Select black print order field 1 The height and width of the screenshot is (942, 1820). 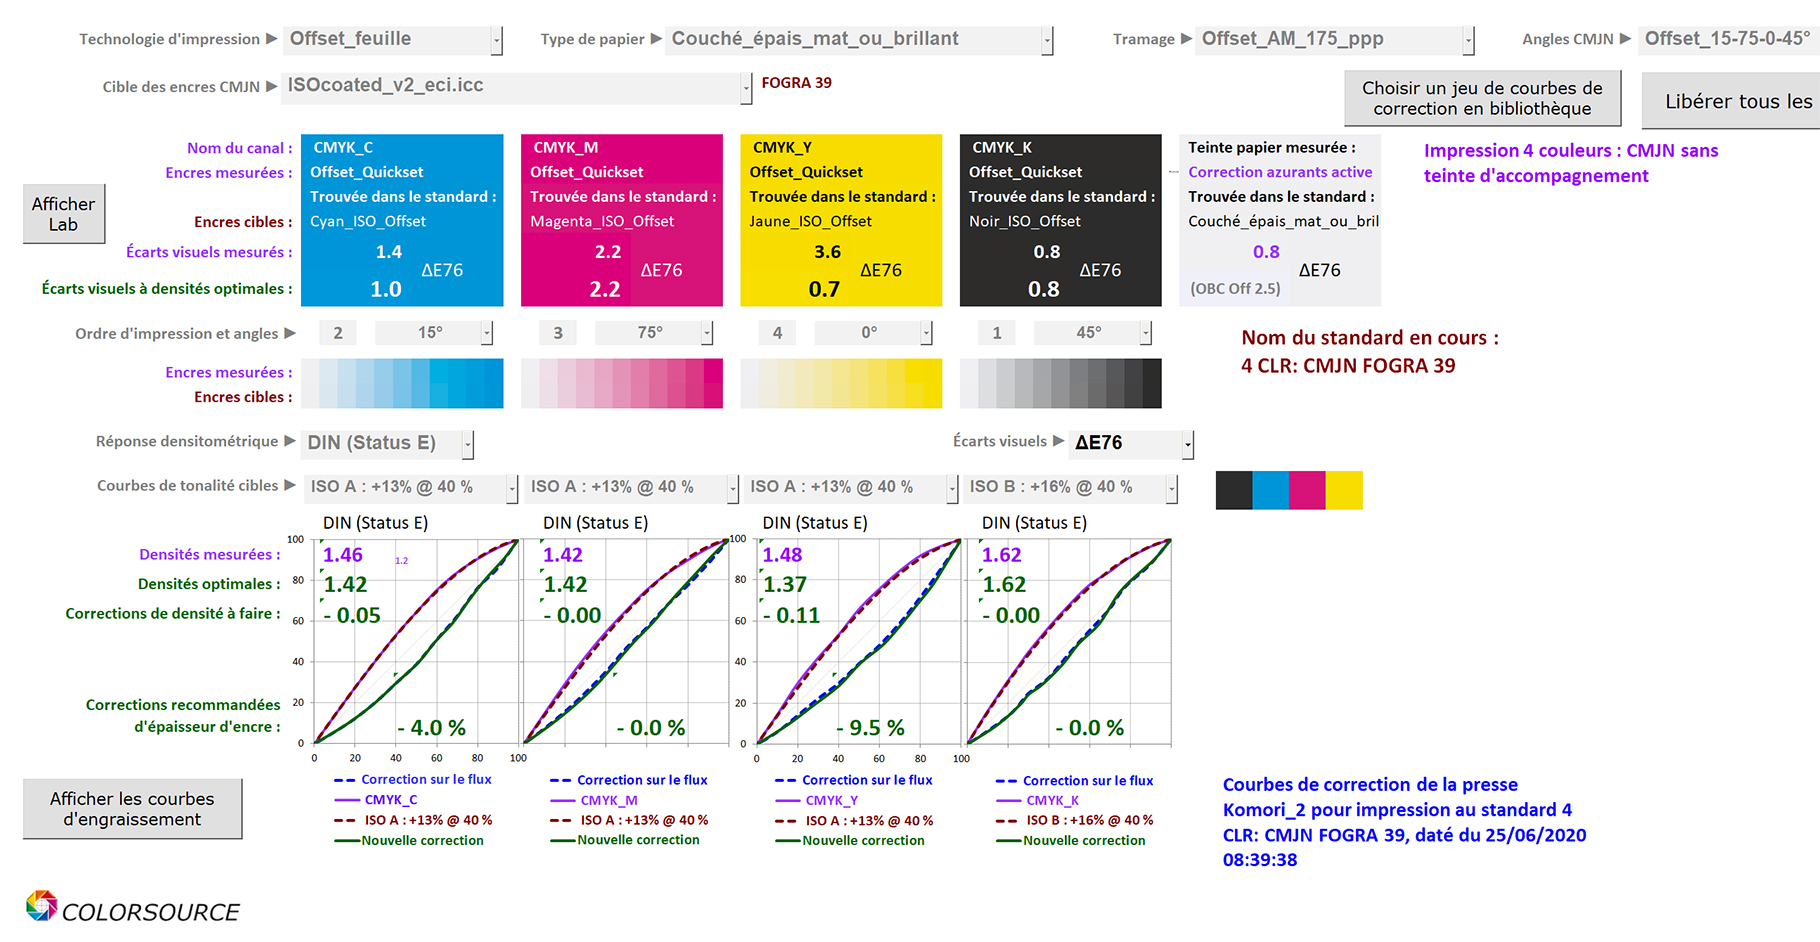997,333
